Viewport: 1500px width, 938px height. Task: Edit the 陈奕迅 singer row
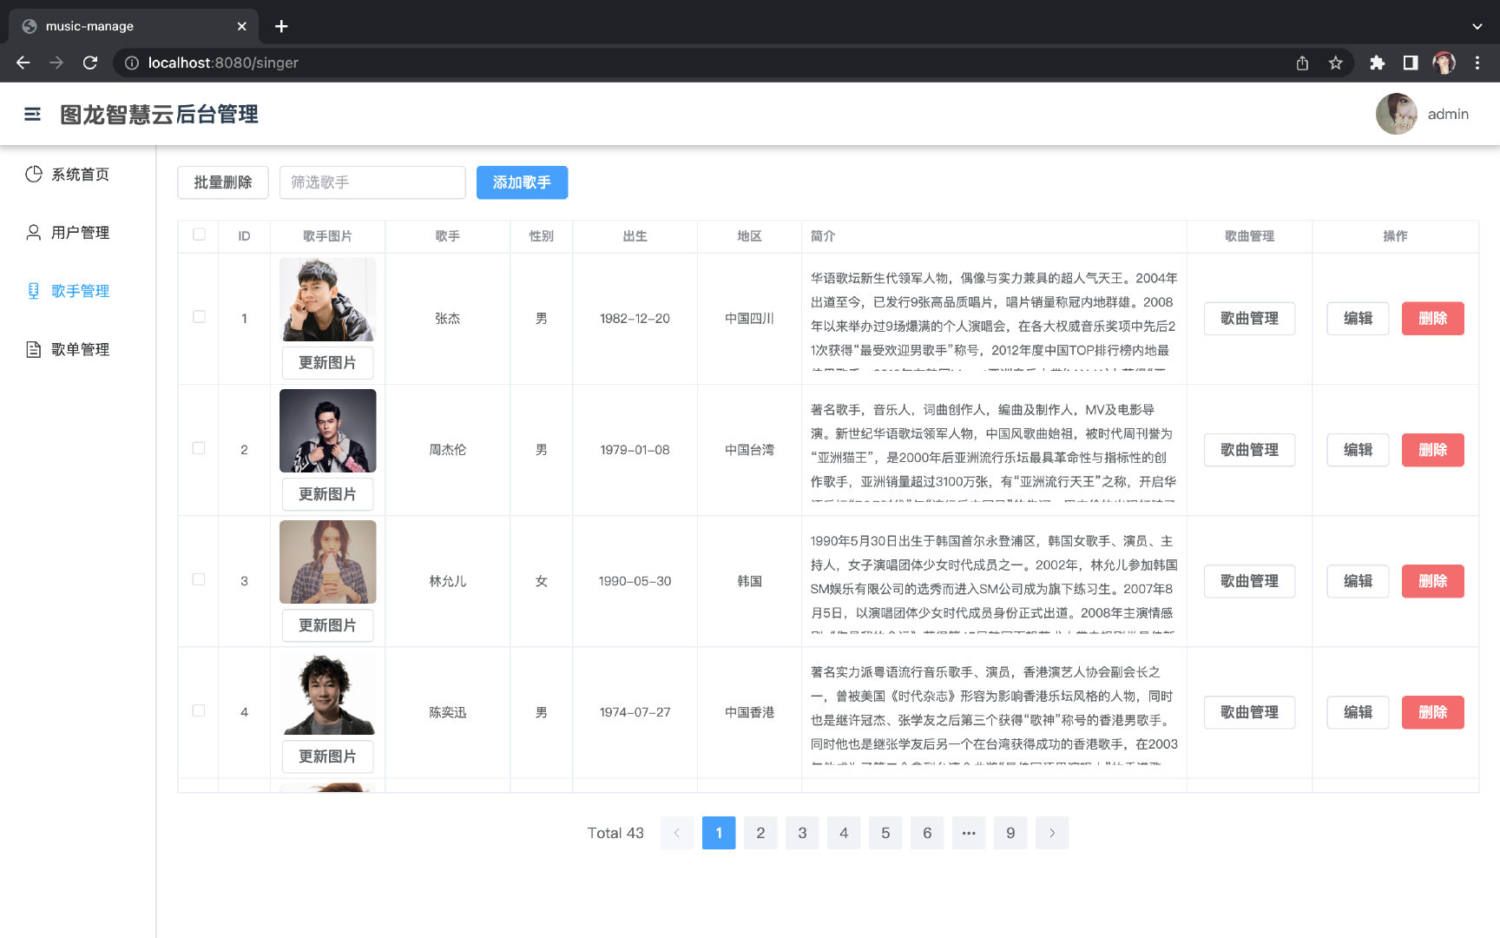pos(1358,712)
